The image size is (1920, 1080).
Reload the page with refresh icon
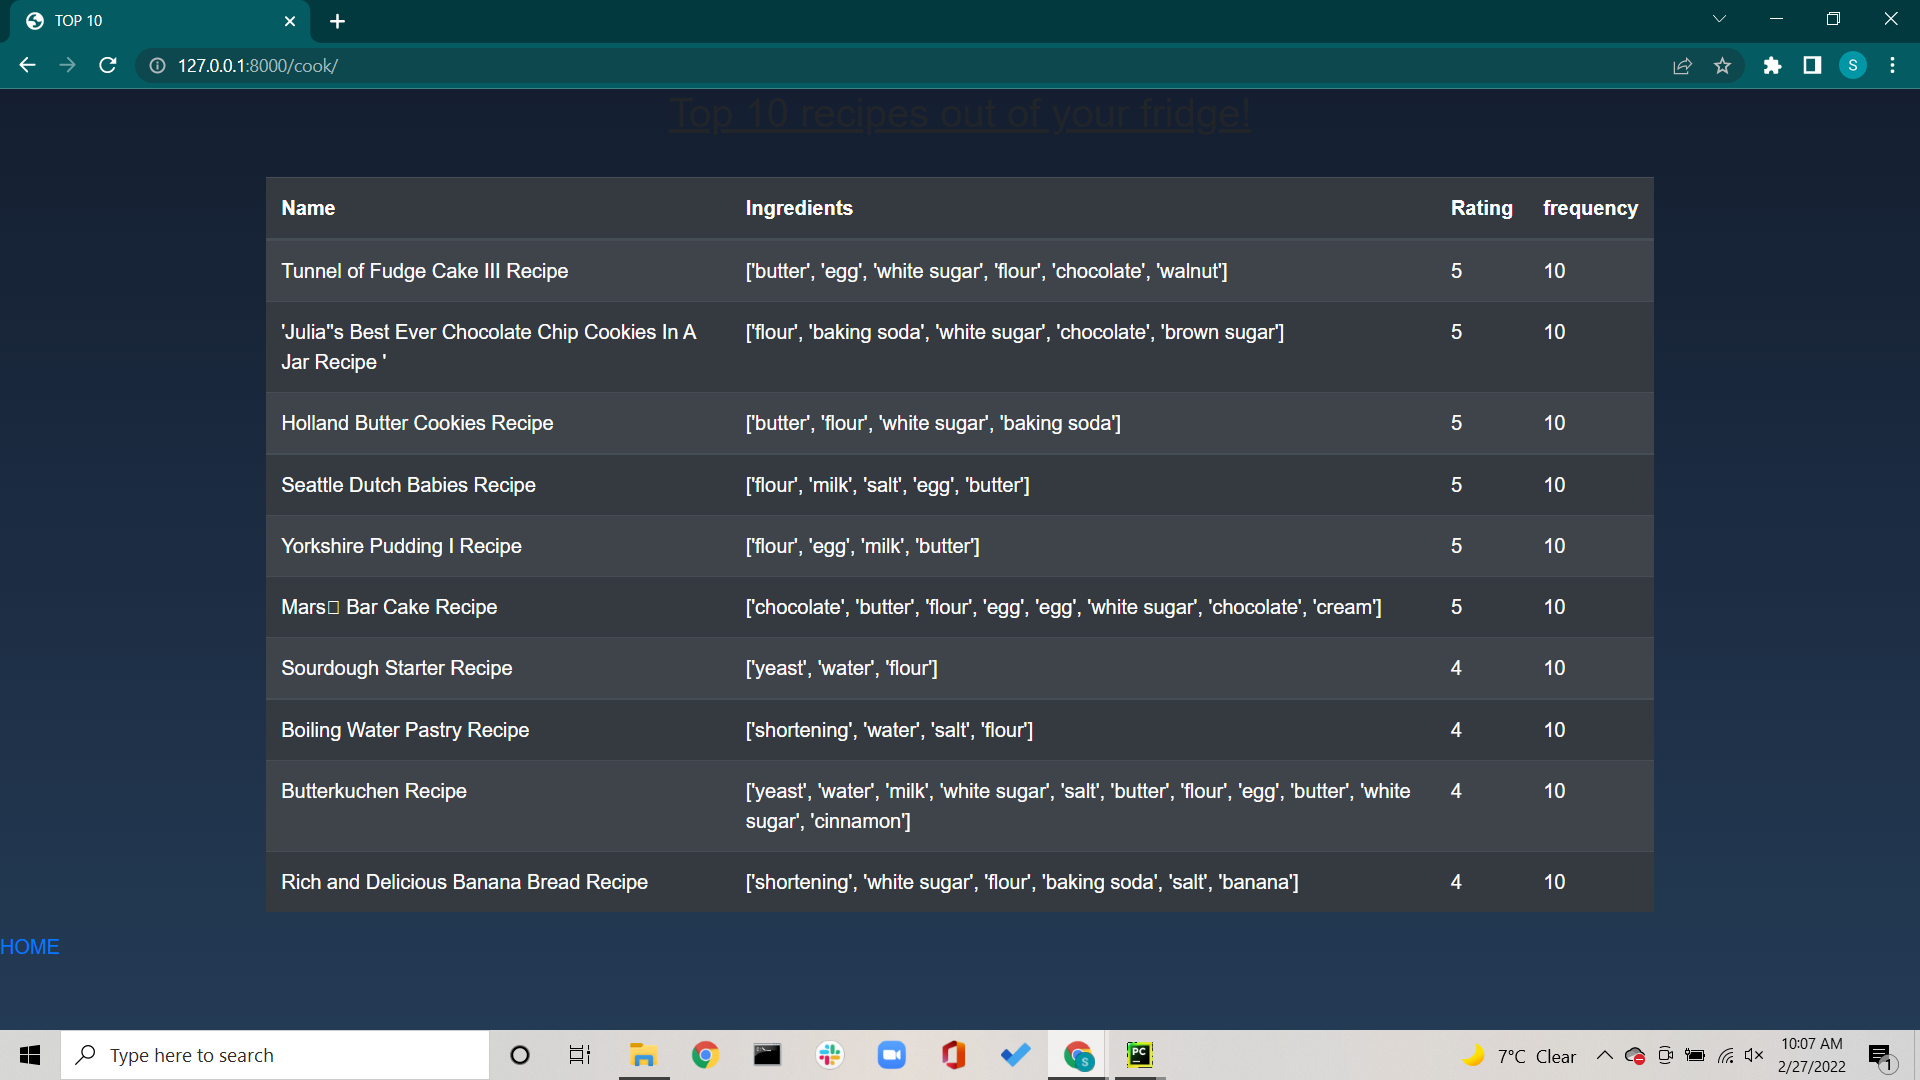pyautogui.click(x=108, y=65)
